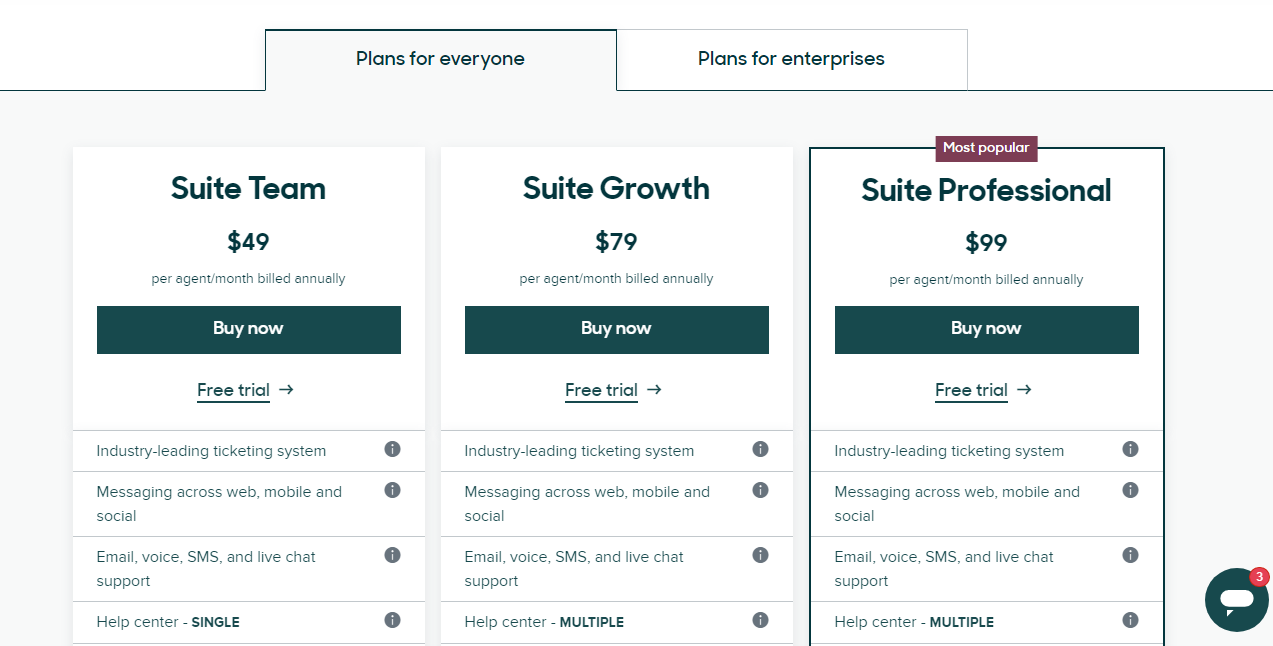
Task: Click the info icon next to Suite Team messaging feature
Action: (392, 490)
